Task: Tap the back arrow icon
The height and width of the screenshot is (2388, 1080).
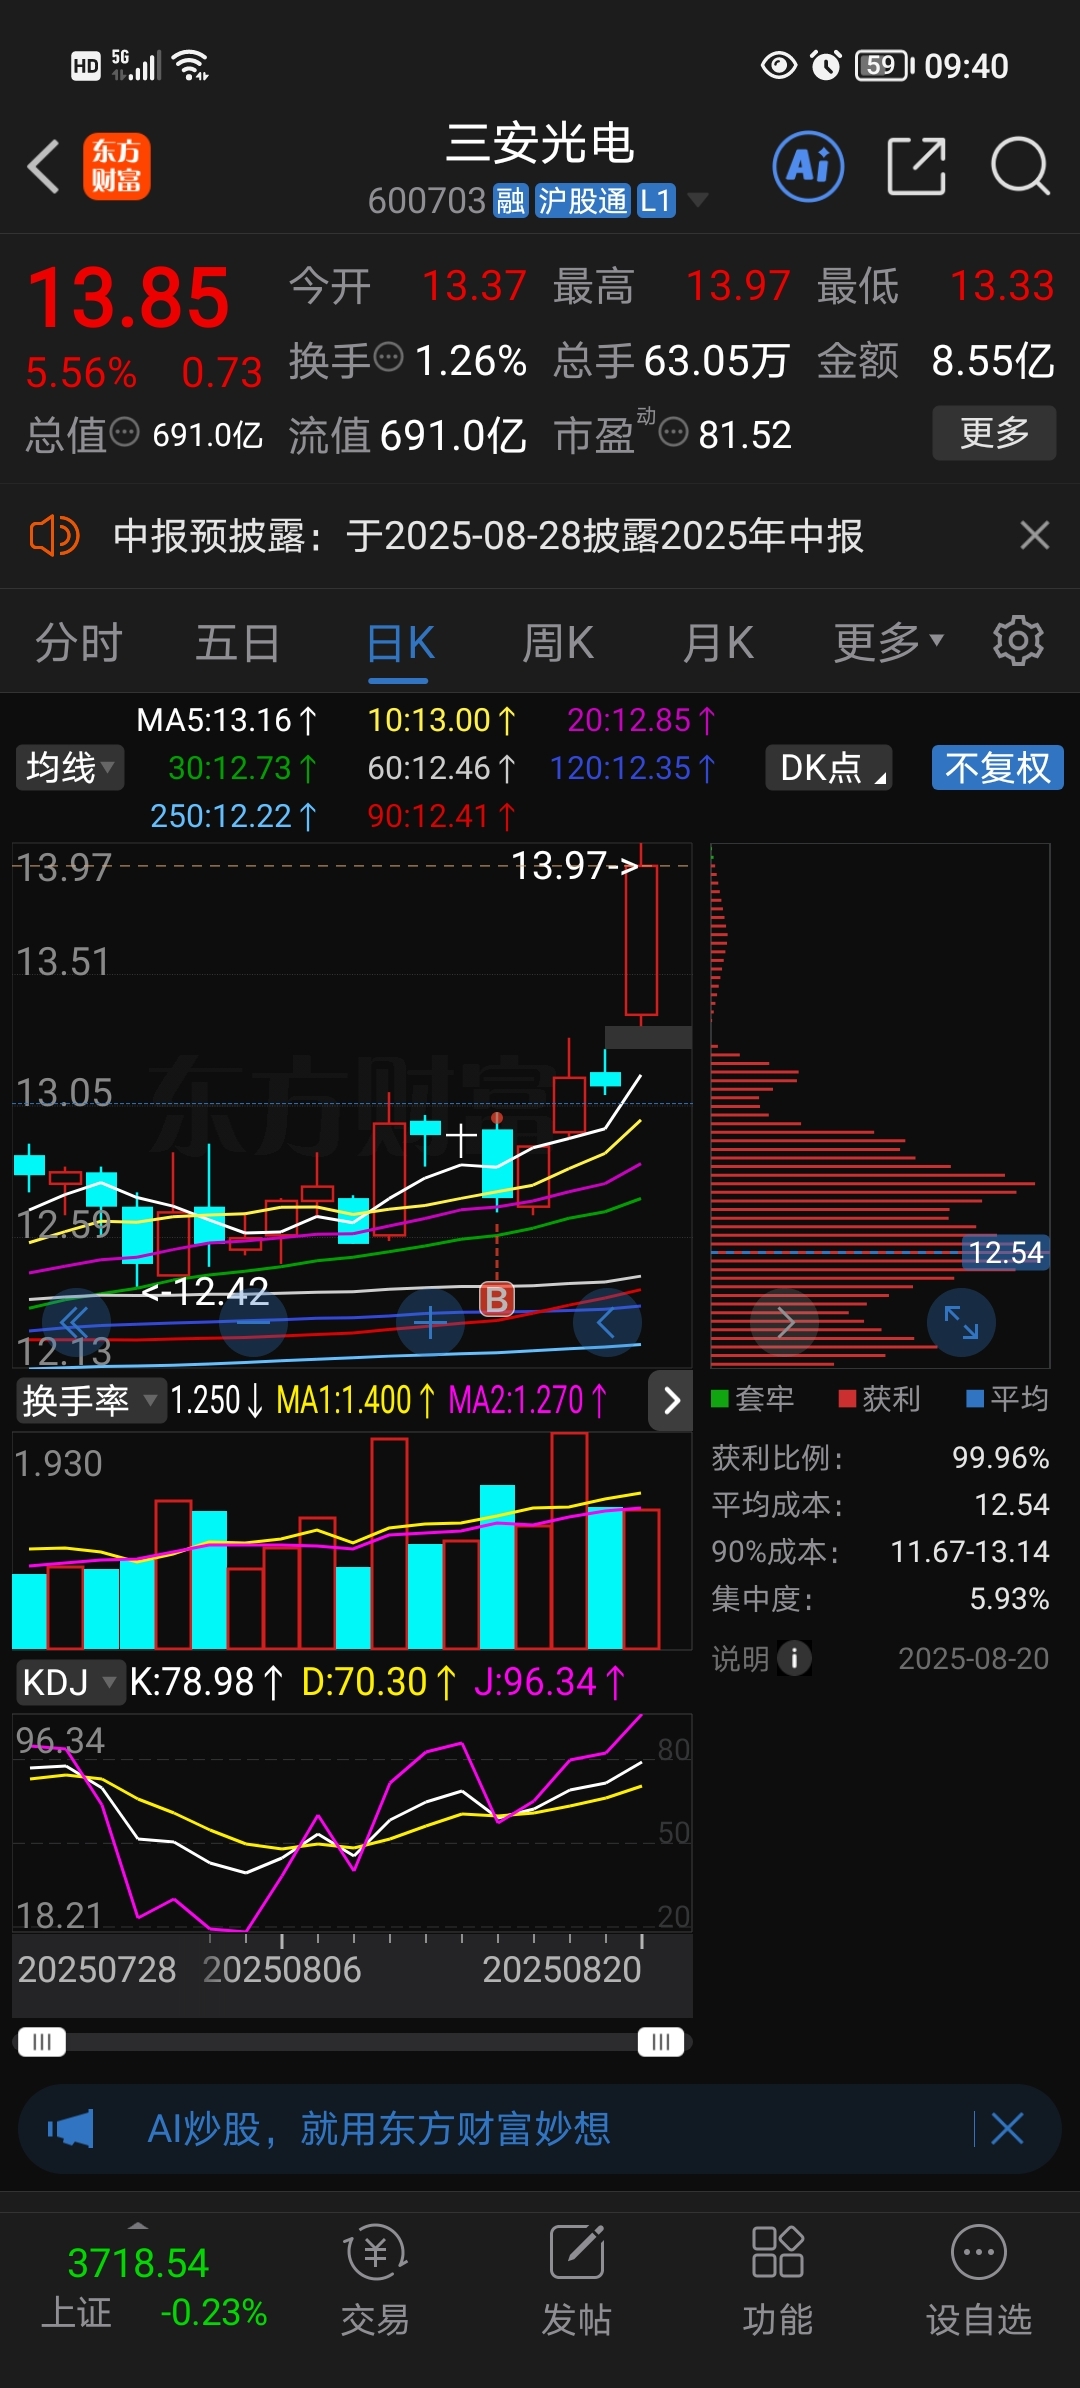Action: pyautogui.click(x=44, y=166)
